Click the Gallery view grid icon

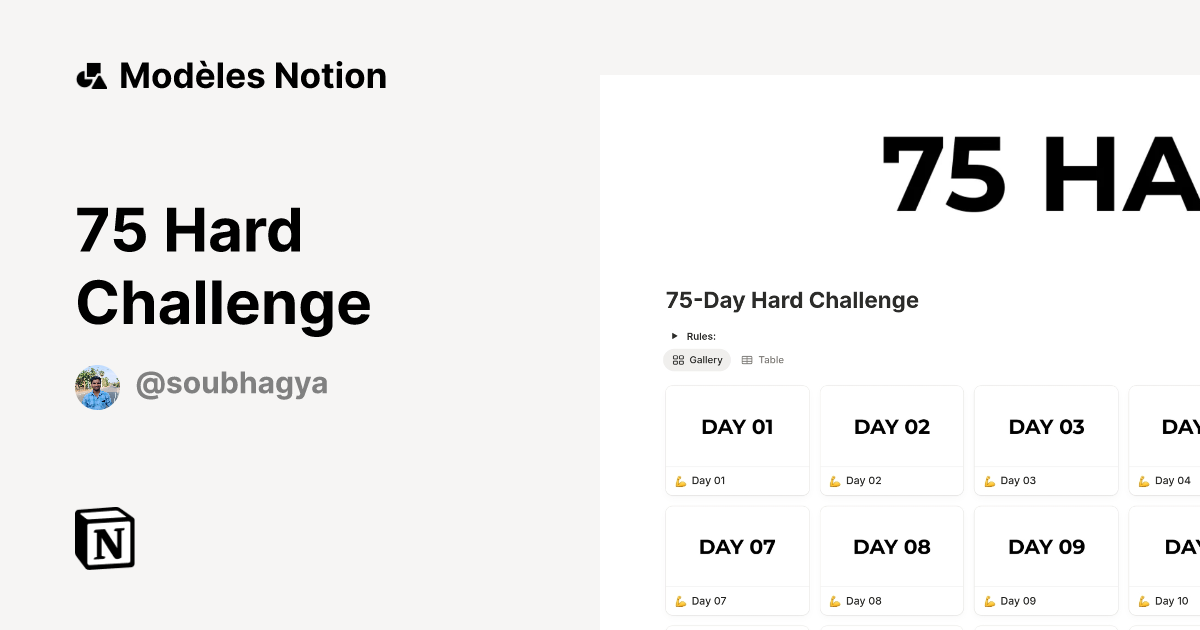click(678, 360)
